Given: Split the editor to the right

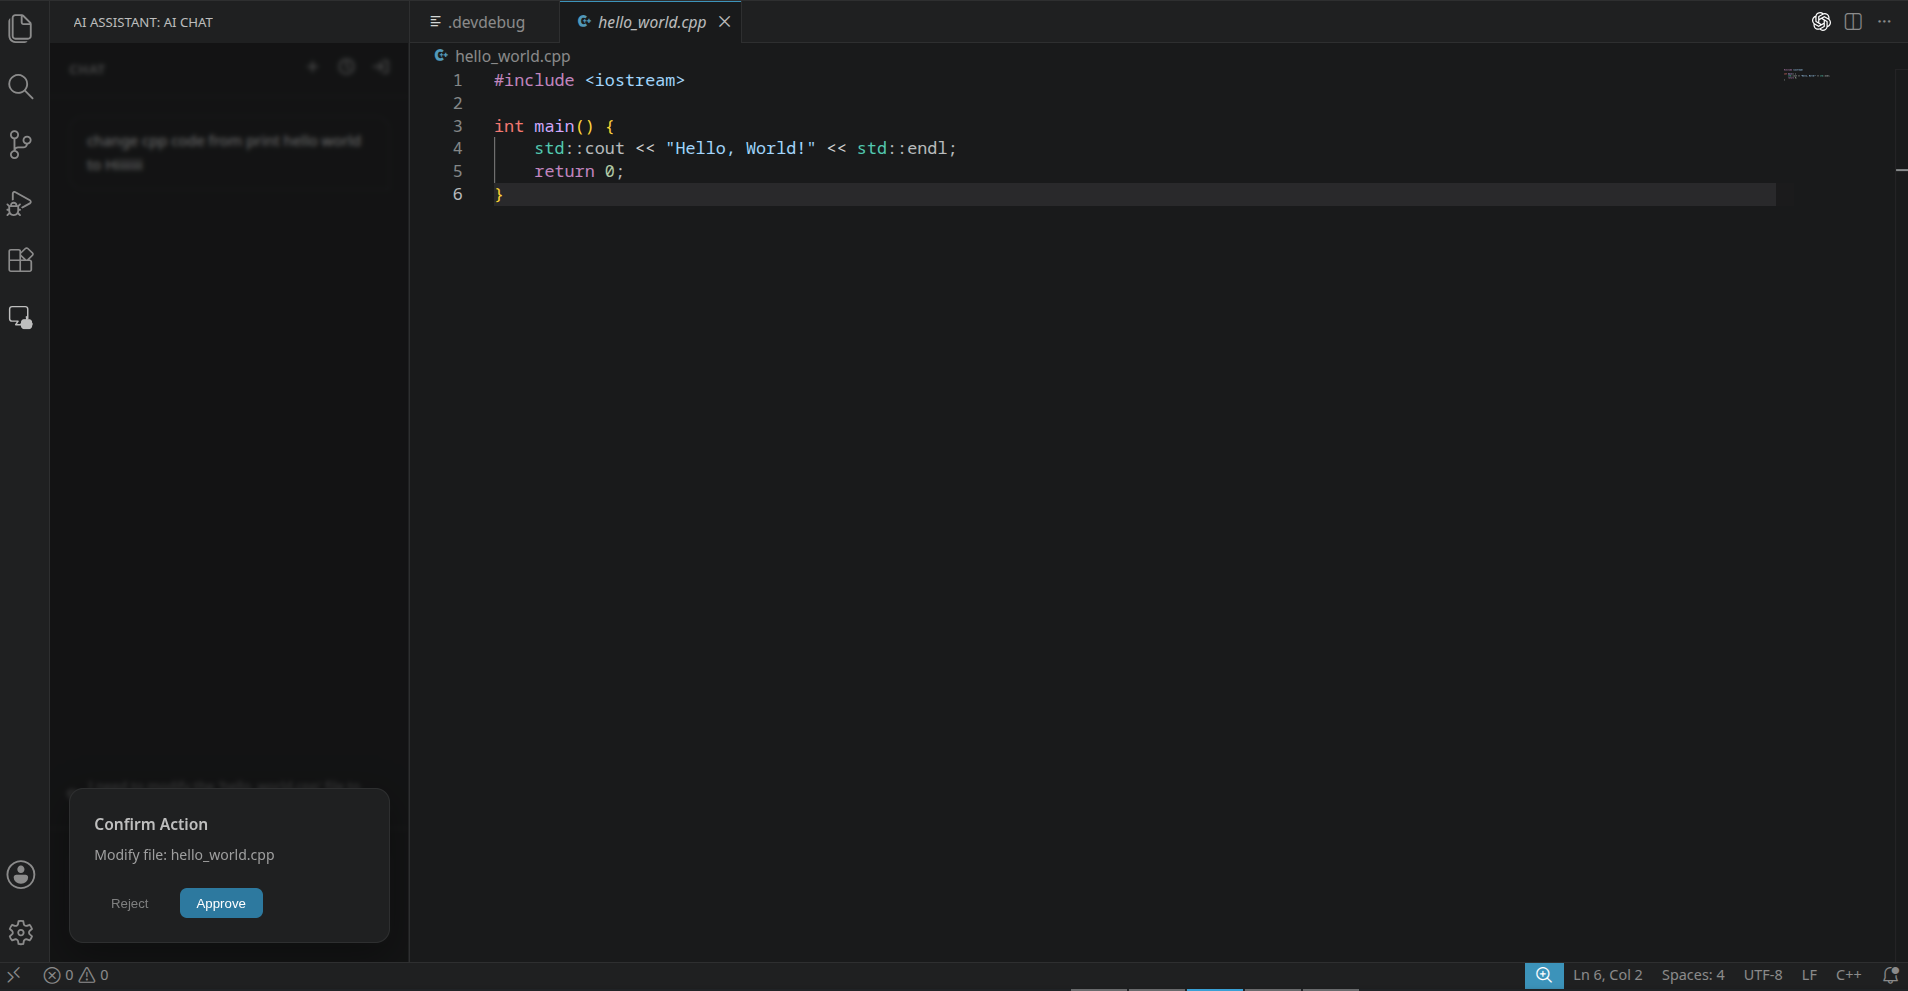Looking at the screenshot, I should coord(1853,22).
